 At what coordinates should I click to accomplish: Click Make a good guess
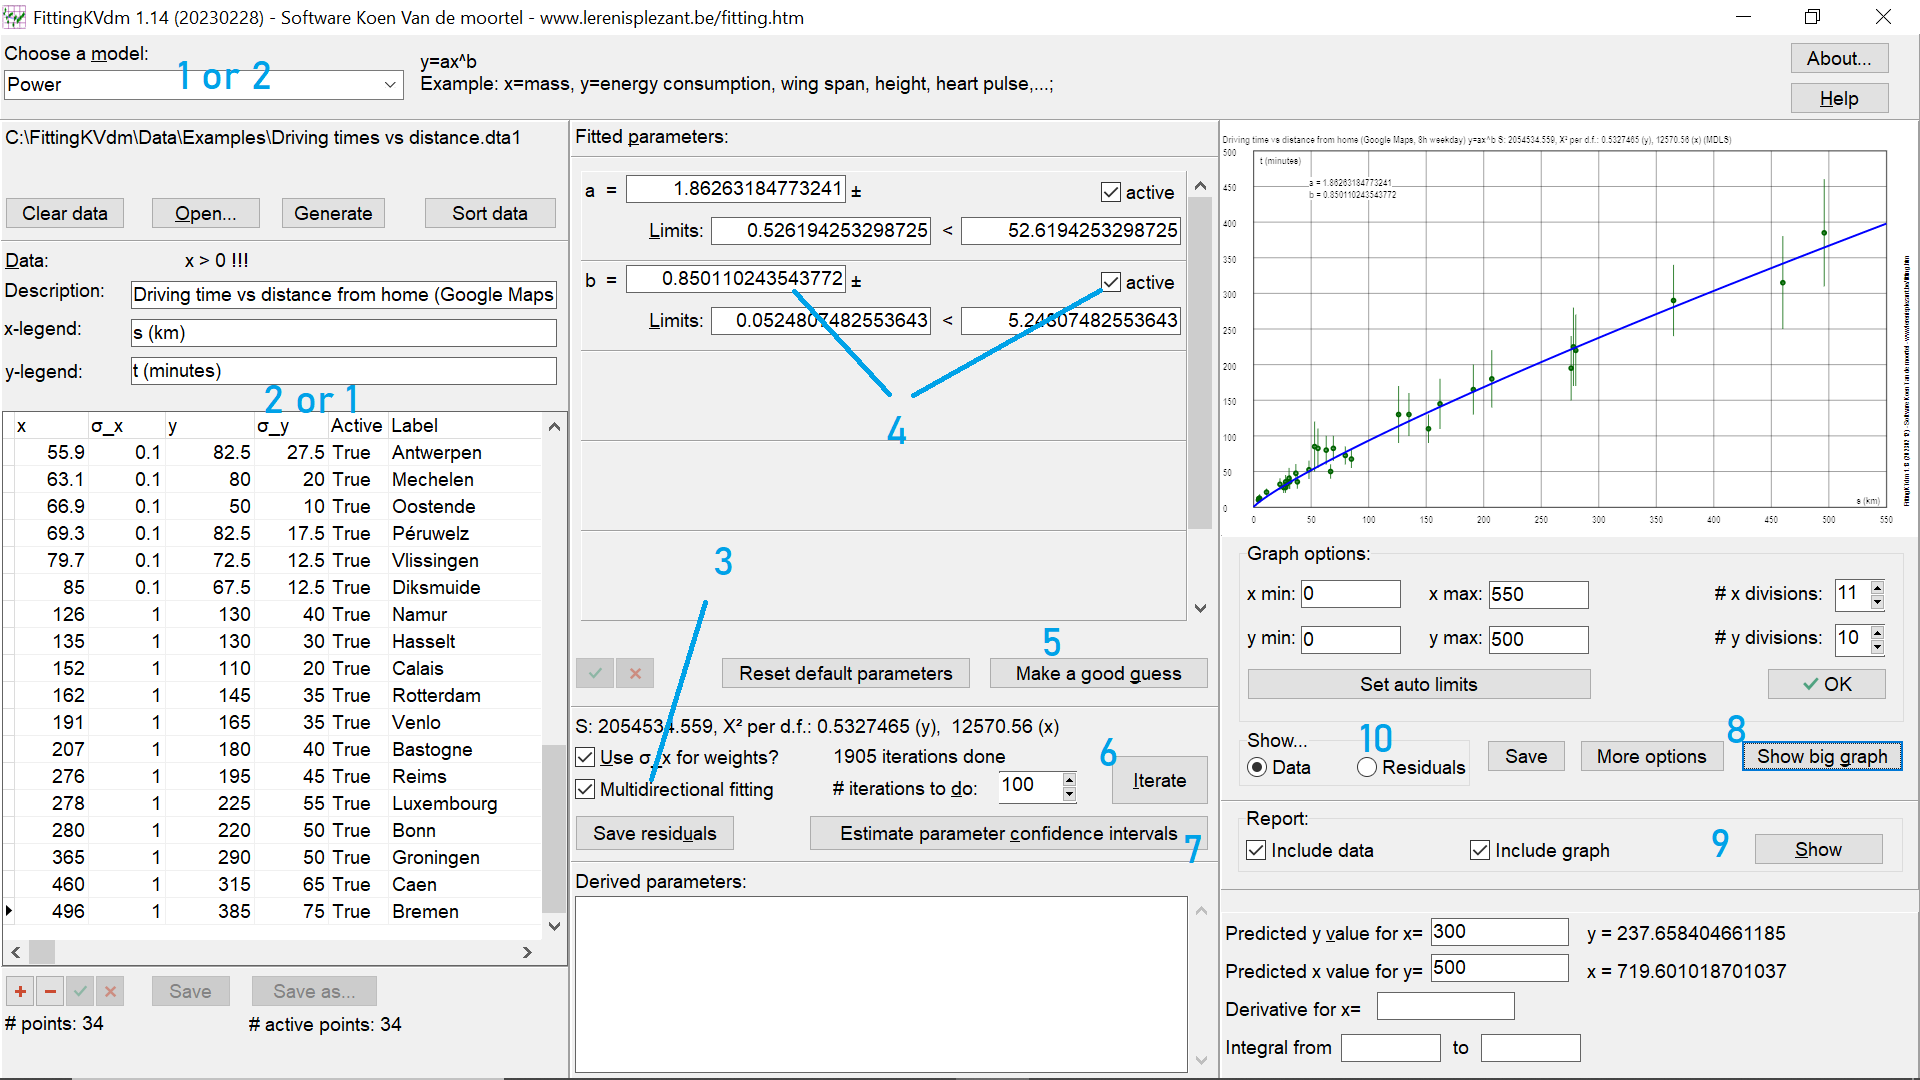[x=1099, y=673]
